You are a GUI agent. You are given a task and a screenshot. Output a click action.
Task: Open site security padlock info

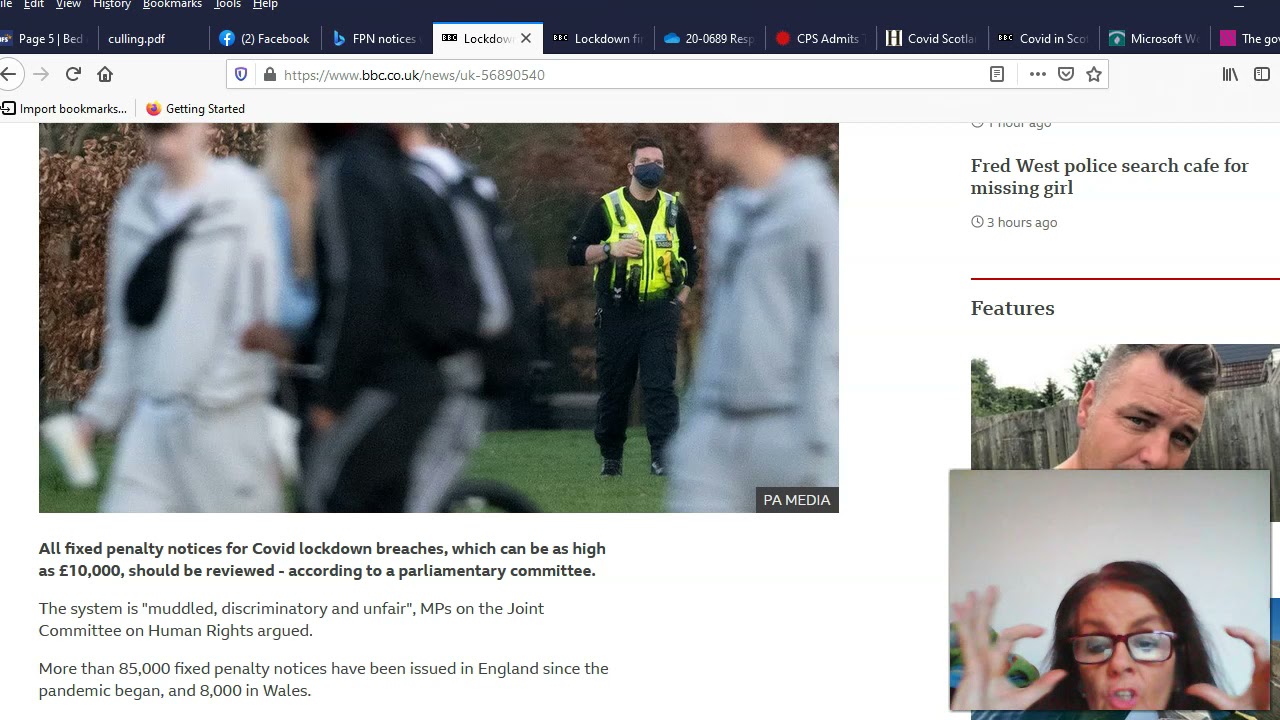point(269,74)
